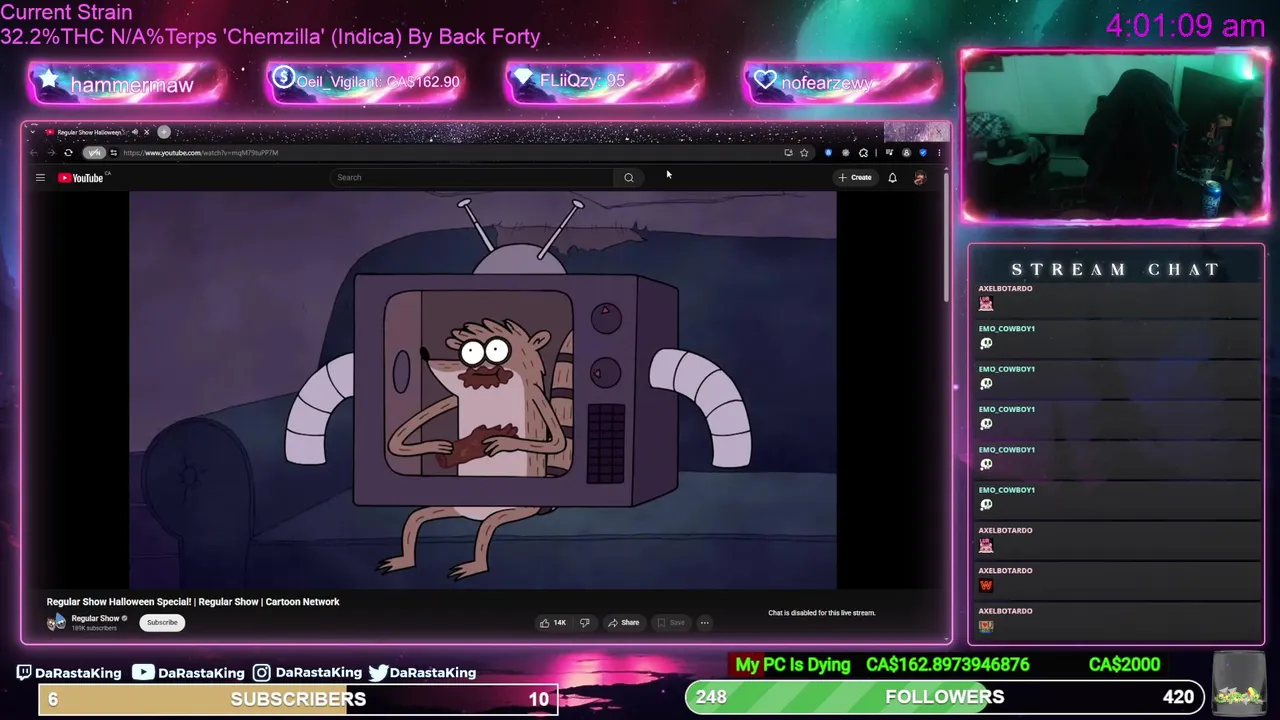Open the YouTube hamburger guide menu
The width and height of the screenshot is (1280, 720).
[40, 178]
